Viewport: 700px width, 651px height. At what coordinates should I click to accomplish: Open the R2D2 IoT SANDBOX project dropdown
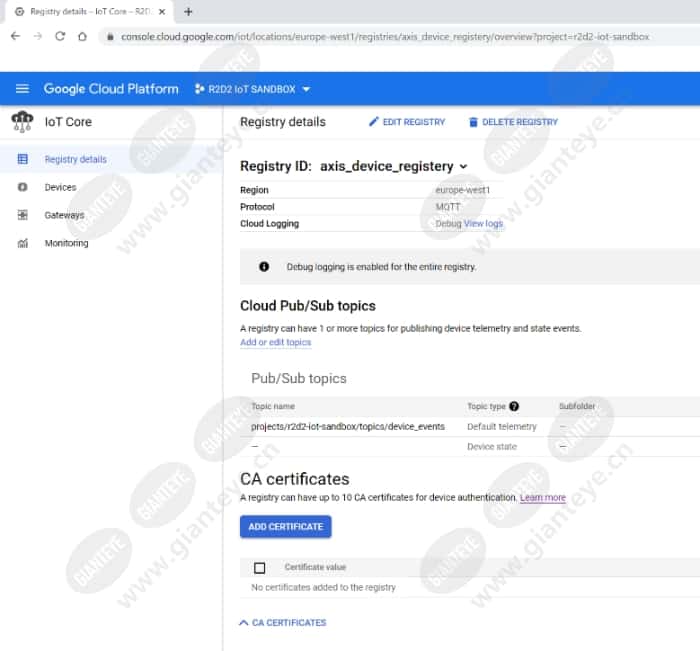[x=253, y=89]
